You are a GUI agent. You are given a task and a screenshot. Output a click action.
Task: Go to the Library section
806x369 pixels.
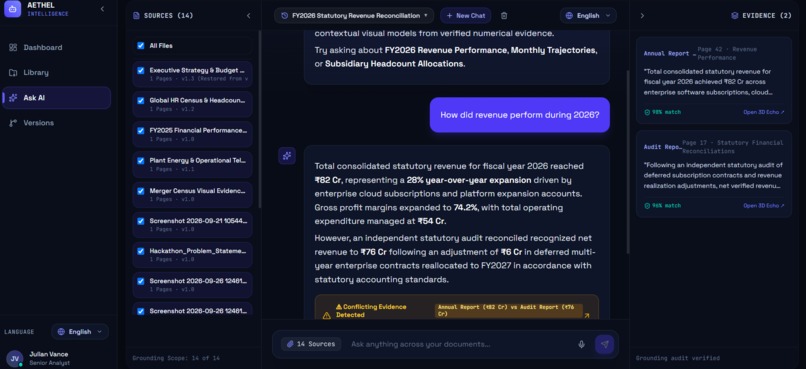tap(57, 72)
